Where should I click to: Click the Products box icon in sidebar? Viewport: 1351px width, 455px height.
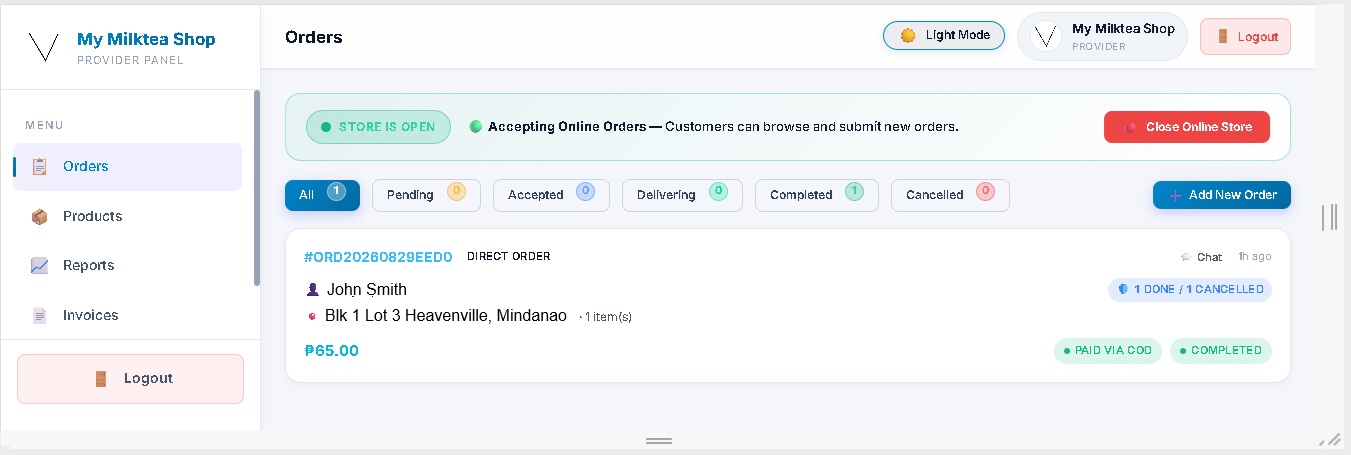click(x=40, y=216)
